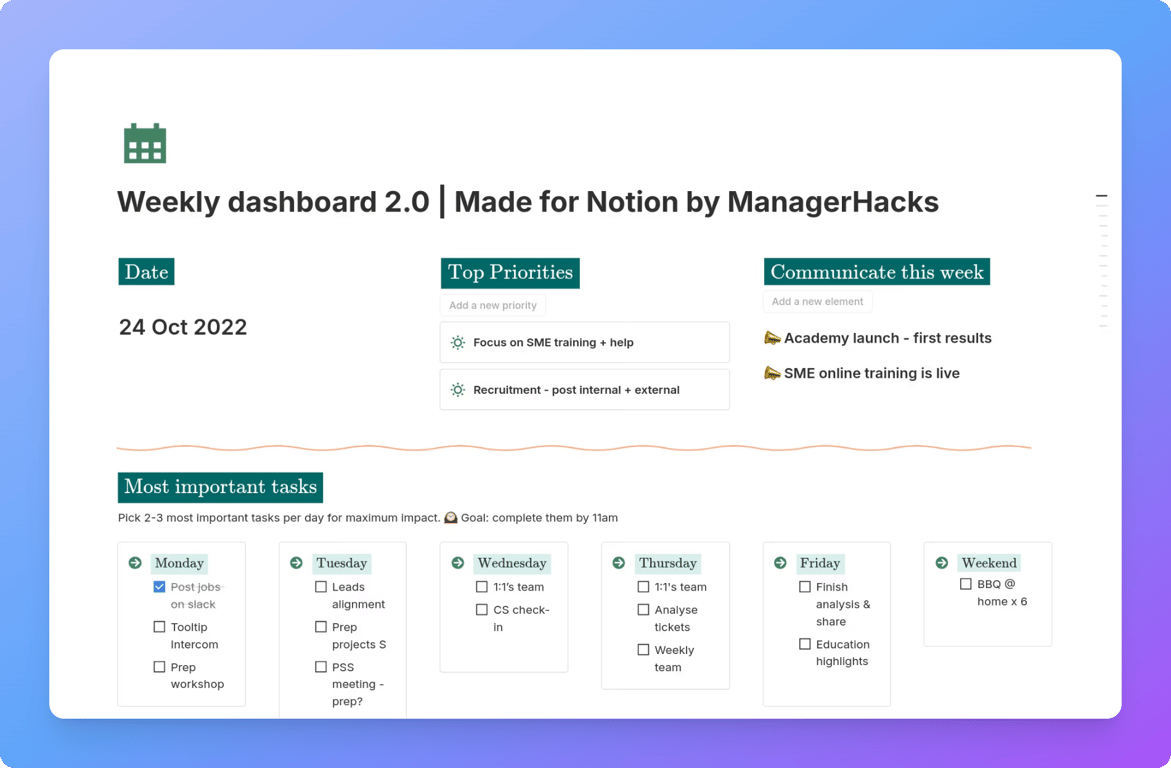Click the "Add a new priority" button

[x=491, y=305]
